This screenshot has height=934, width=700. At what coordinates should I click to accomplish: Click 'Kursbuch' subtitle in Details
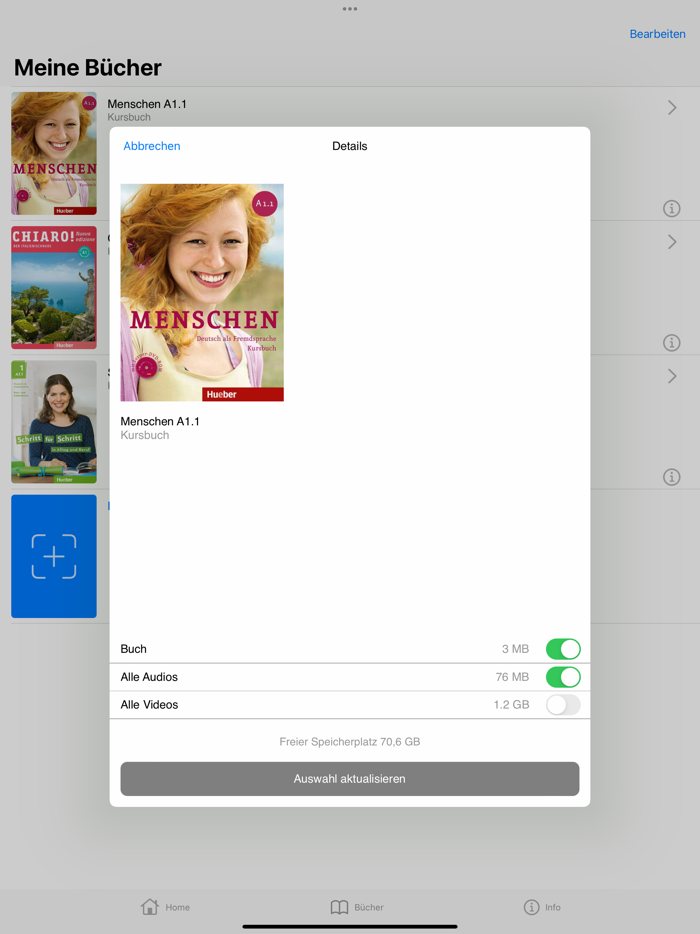pyautogui.click(x=145, y=435)
